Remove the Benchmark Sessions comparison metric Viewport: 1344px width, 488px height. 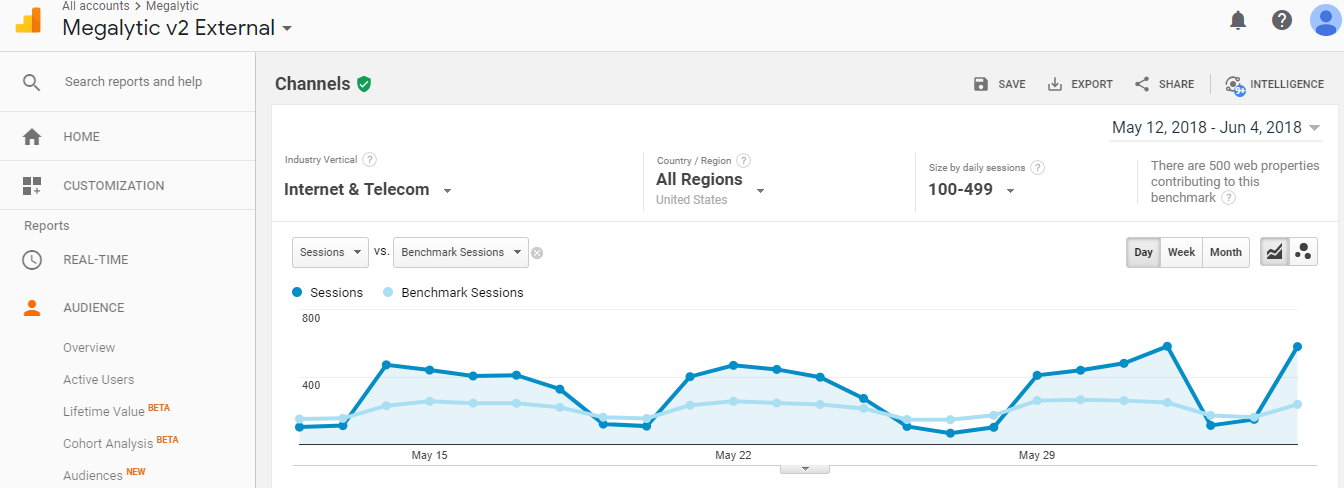coord(537,253)
